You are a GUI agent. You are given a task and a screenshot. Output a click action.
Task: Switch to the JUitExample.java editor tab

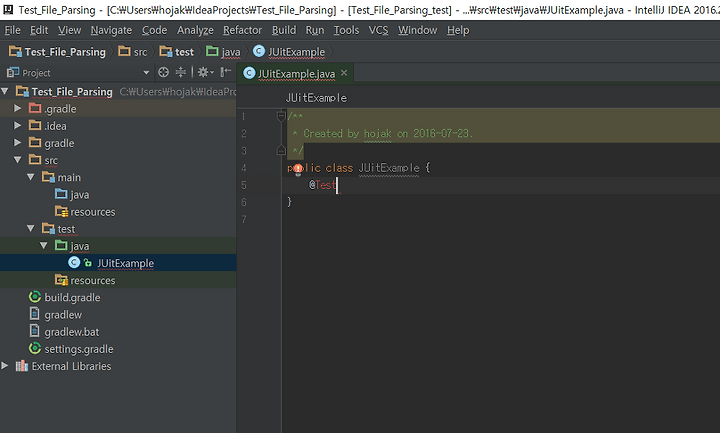[x=296, y=73]
